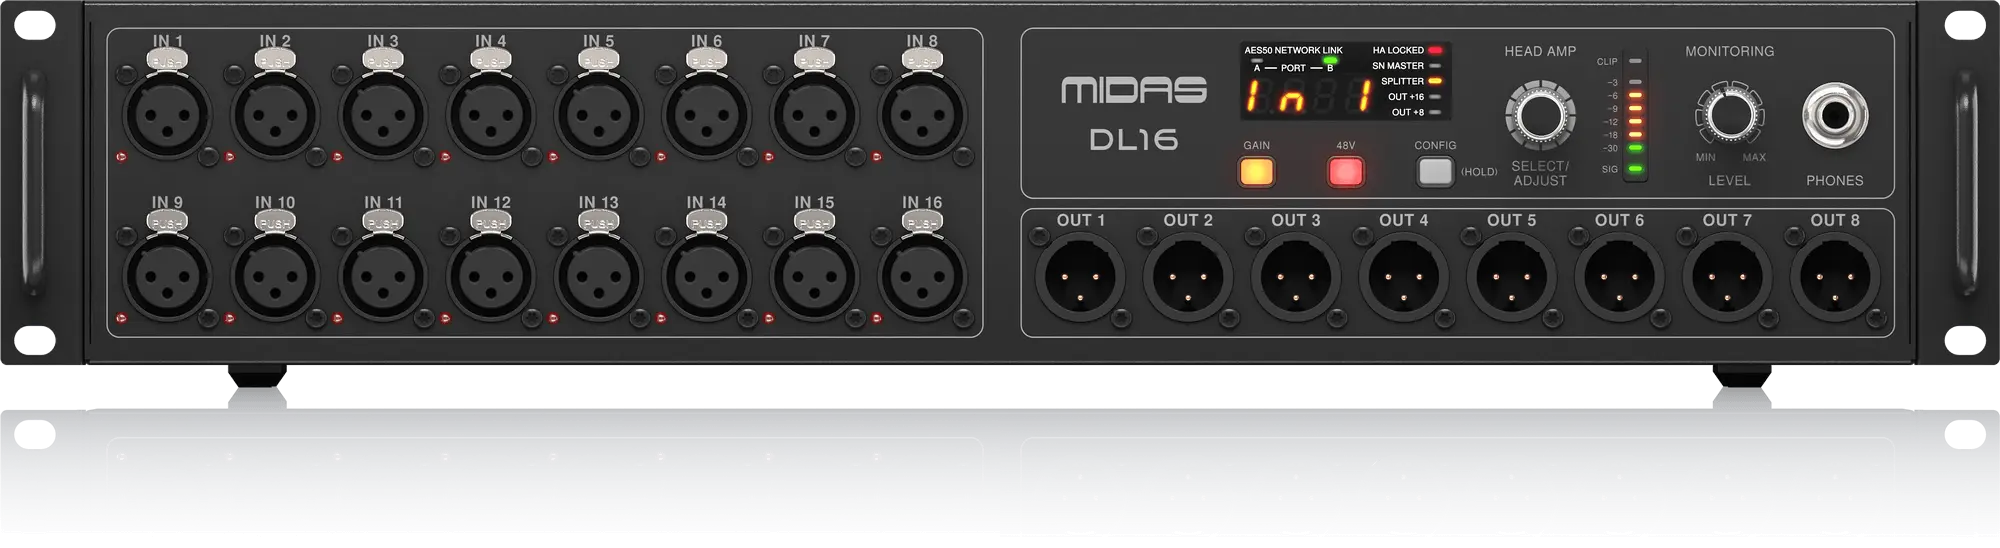Image resolution: width=2000 pixels, height=548 pixels.
Task: Click the HEAD AMP label
Action: [x=1540, y=51]
